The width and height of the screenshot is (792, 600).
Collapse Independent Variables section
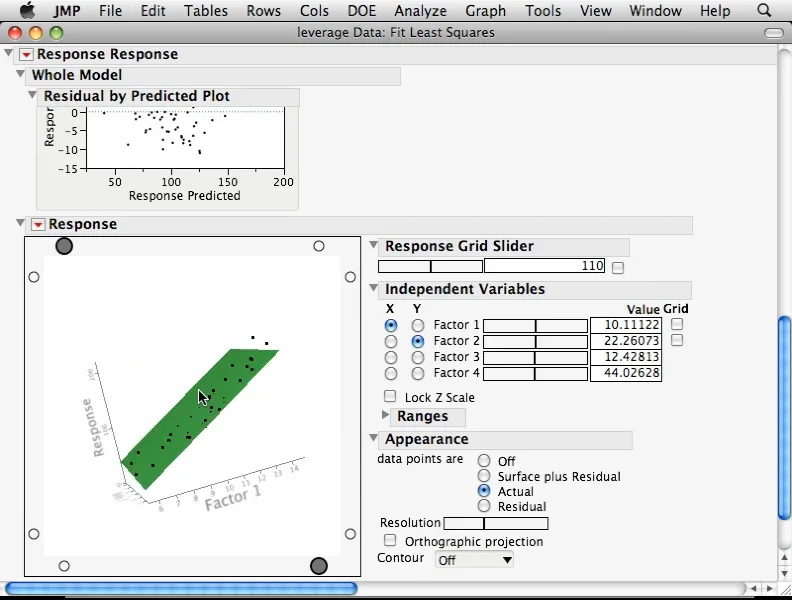pos(373,288)
